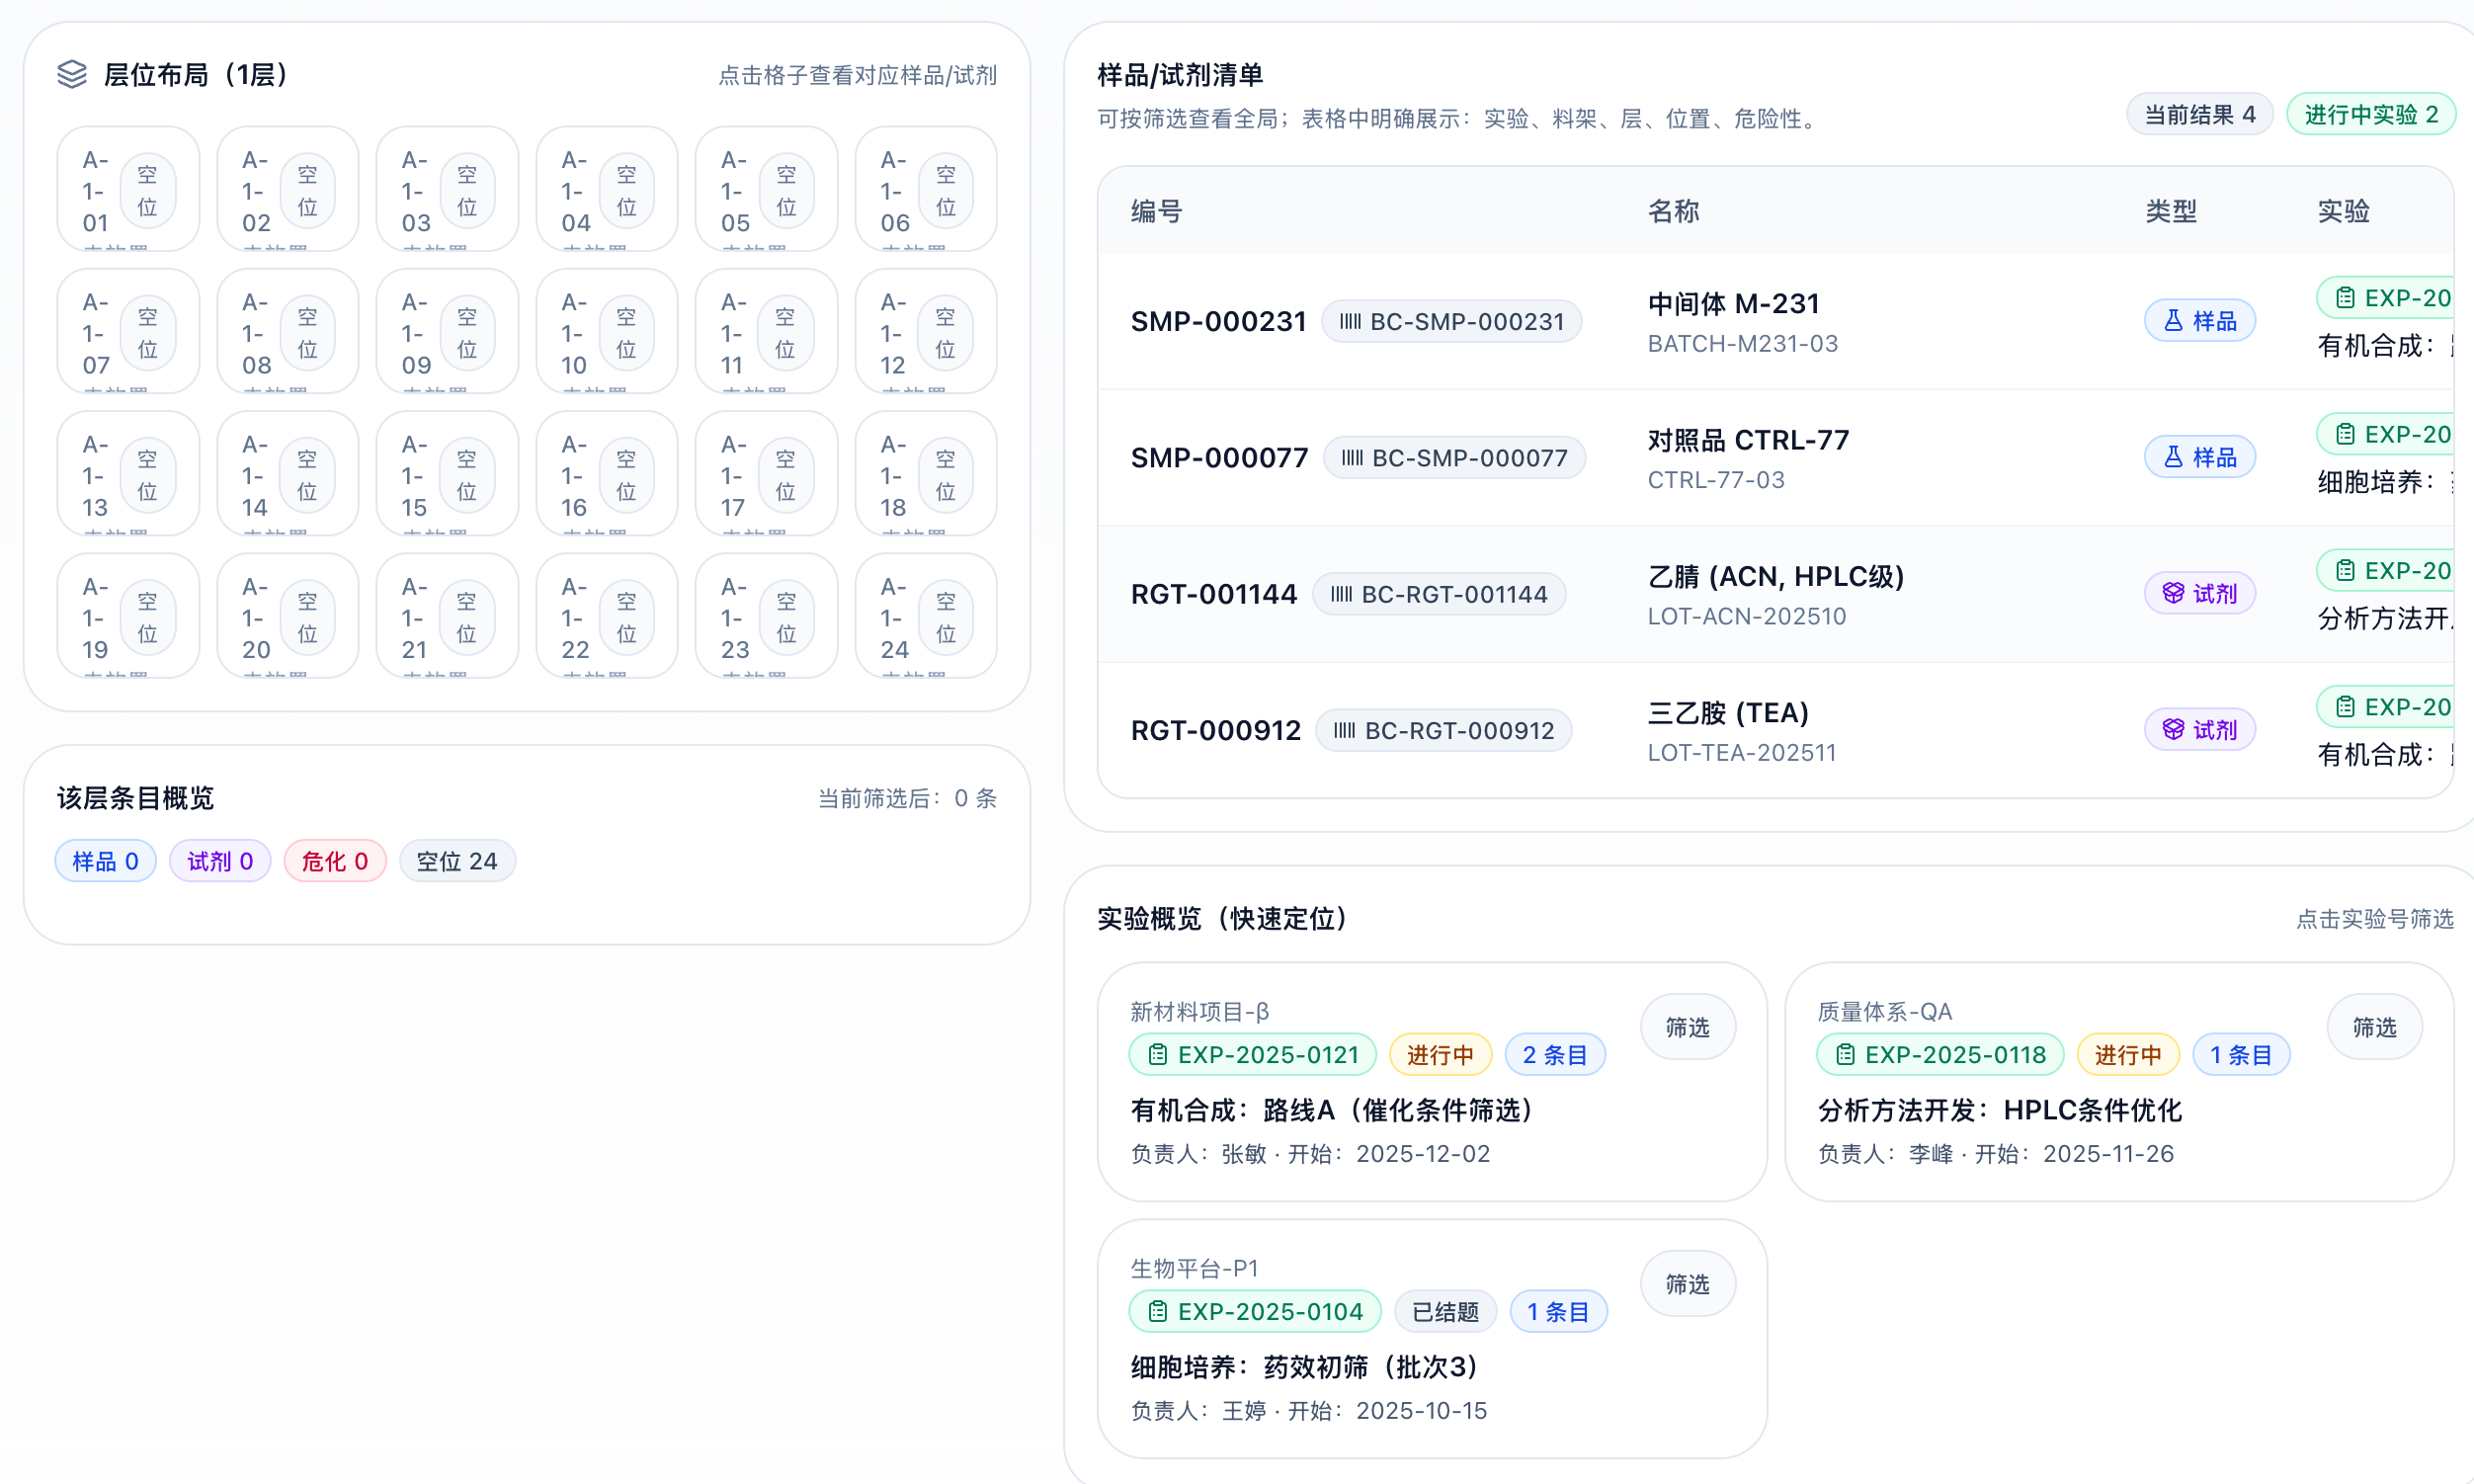Select grid slot A-1-14
This screenshot has width=2474, height=1484.
point(288,473)
